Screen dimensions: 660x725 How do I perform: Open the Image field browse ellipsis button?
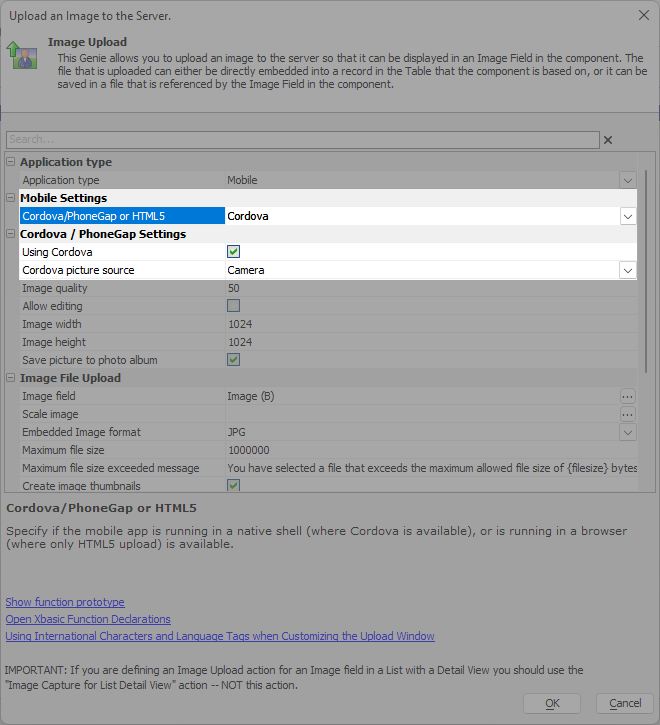click(x=628, y=396)
